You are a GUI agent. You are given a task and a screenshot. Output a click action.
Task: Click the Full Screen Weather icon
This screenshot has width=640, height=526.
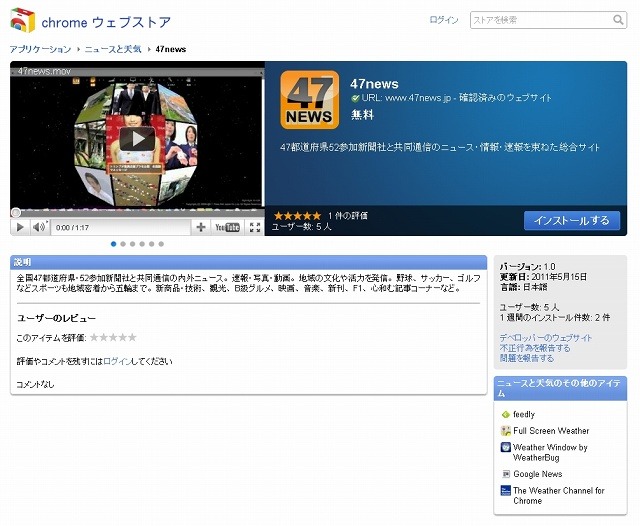click(x=506, y=431)
